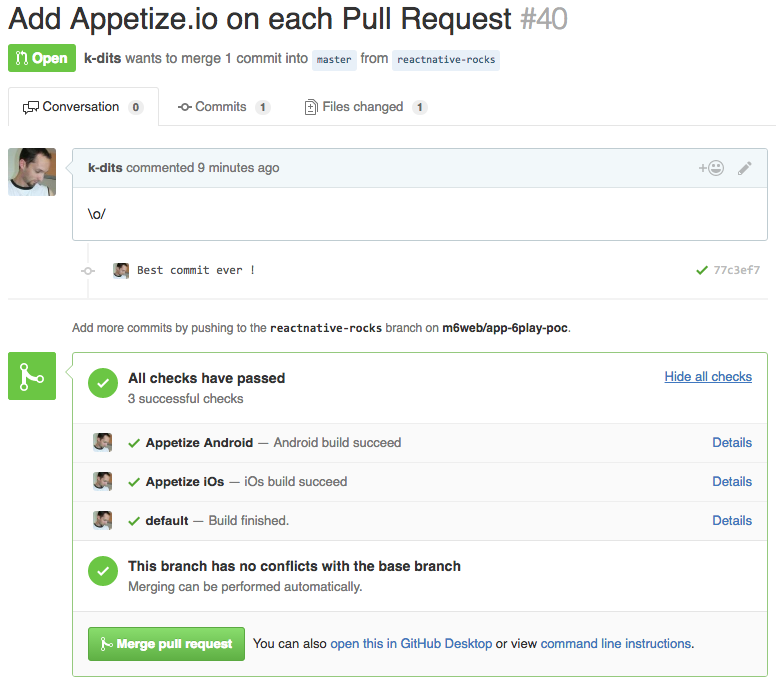Click the avatar in default check row
The width and height of the screenshot is (776, 684).
coord(102,521)
